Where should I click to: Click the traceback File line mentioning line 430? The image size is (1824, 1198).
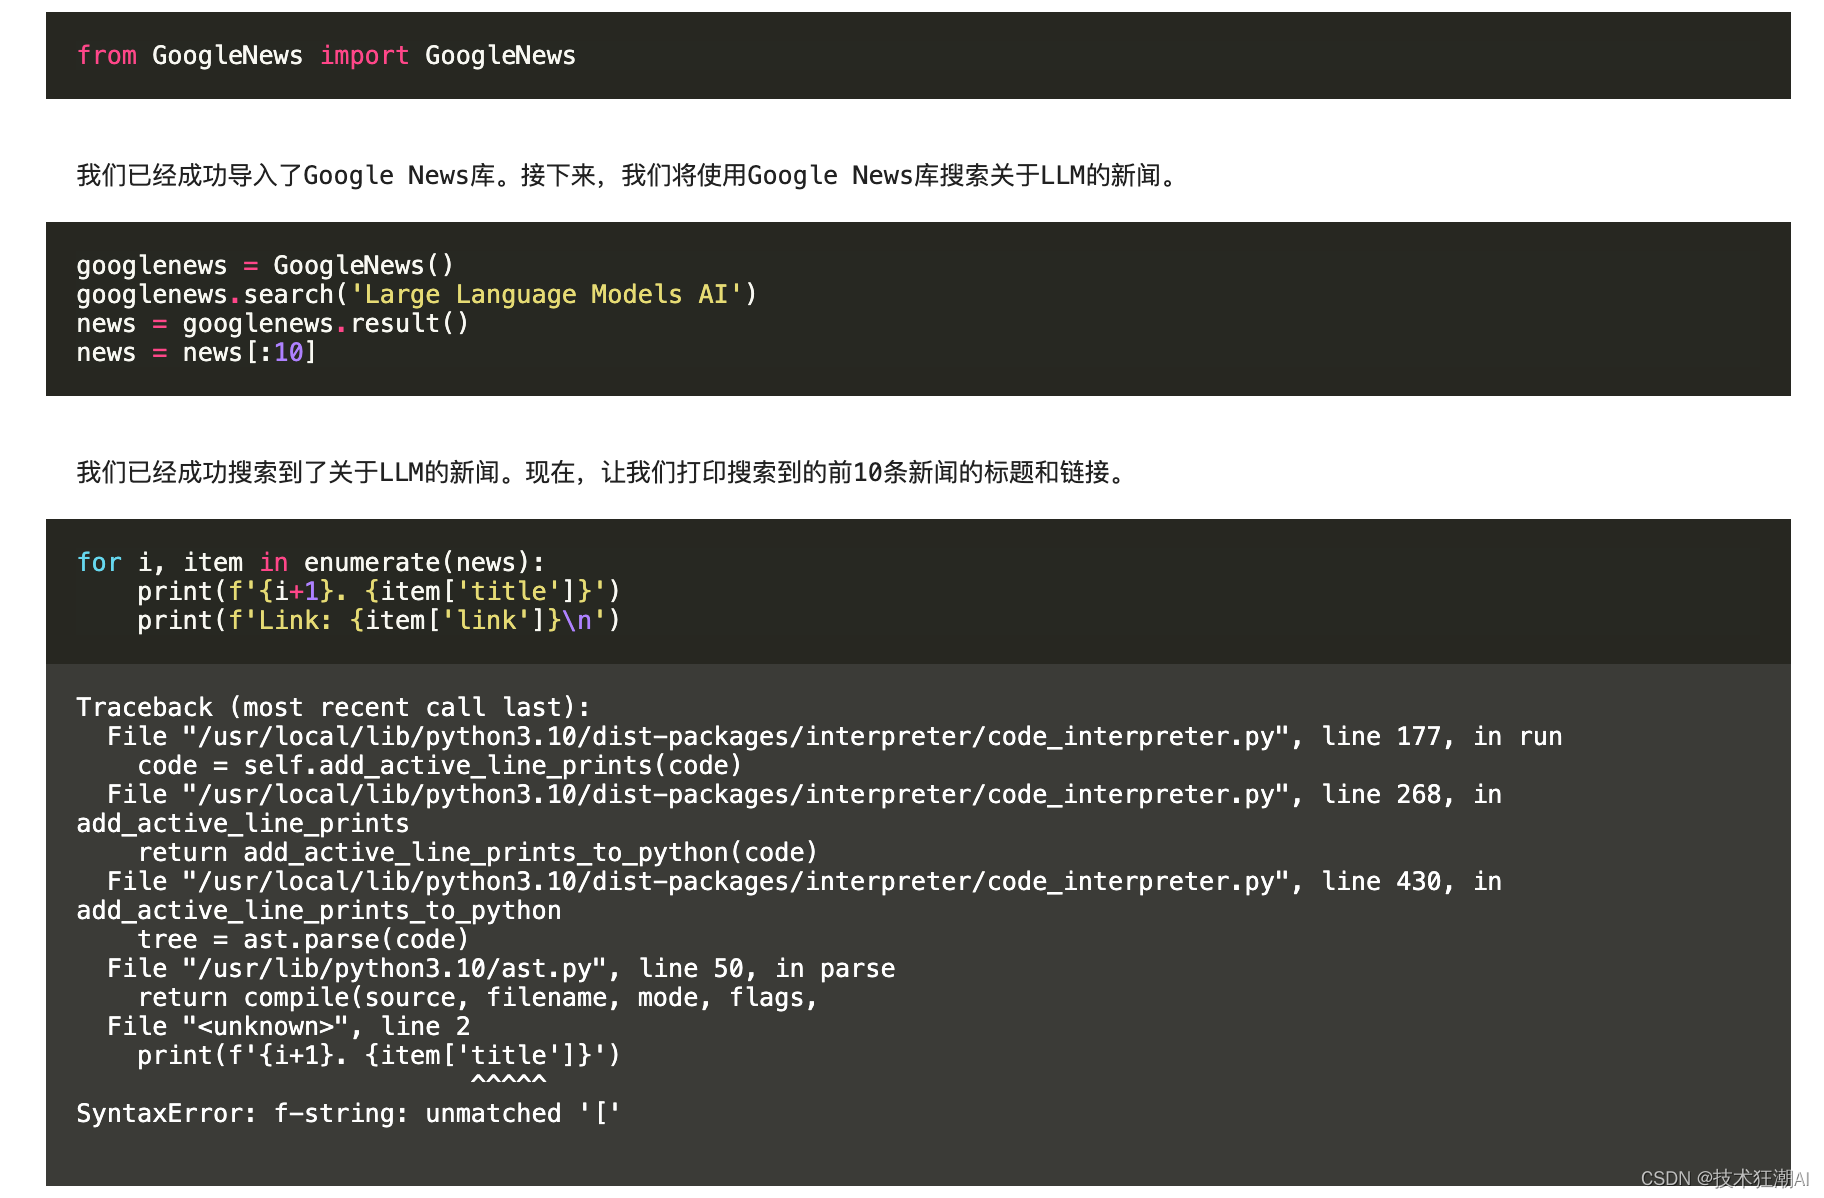(805, 881)
